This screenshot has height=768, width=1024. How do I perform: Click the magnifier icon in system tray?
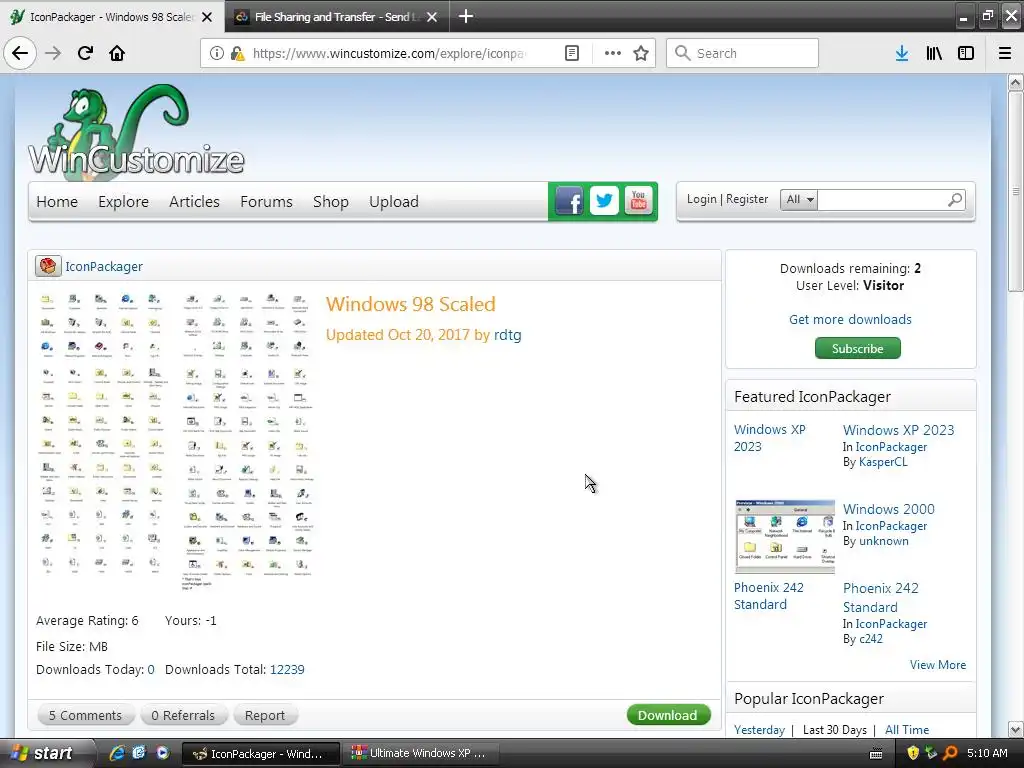(950, 753)
